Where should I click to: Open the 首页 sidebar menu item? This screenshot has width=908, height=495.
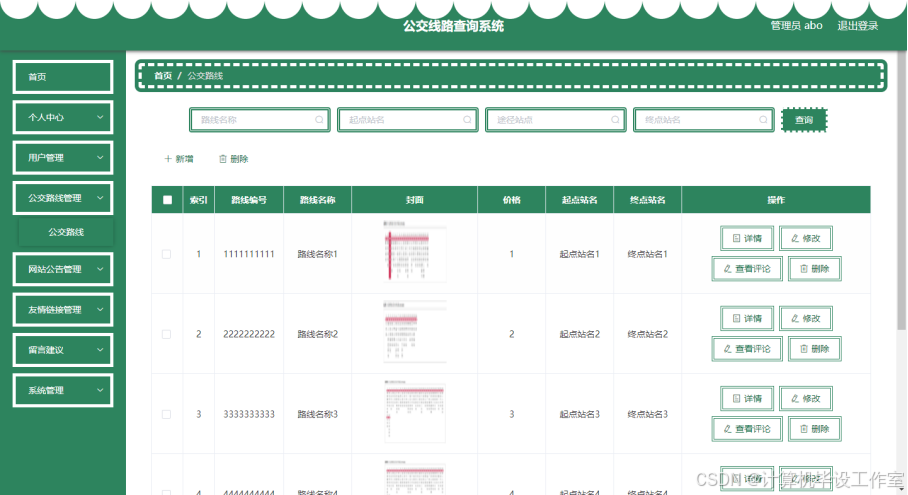63,76
